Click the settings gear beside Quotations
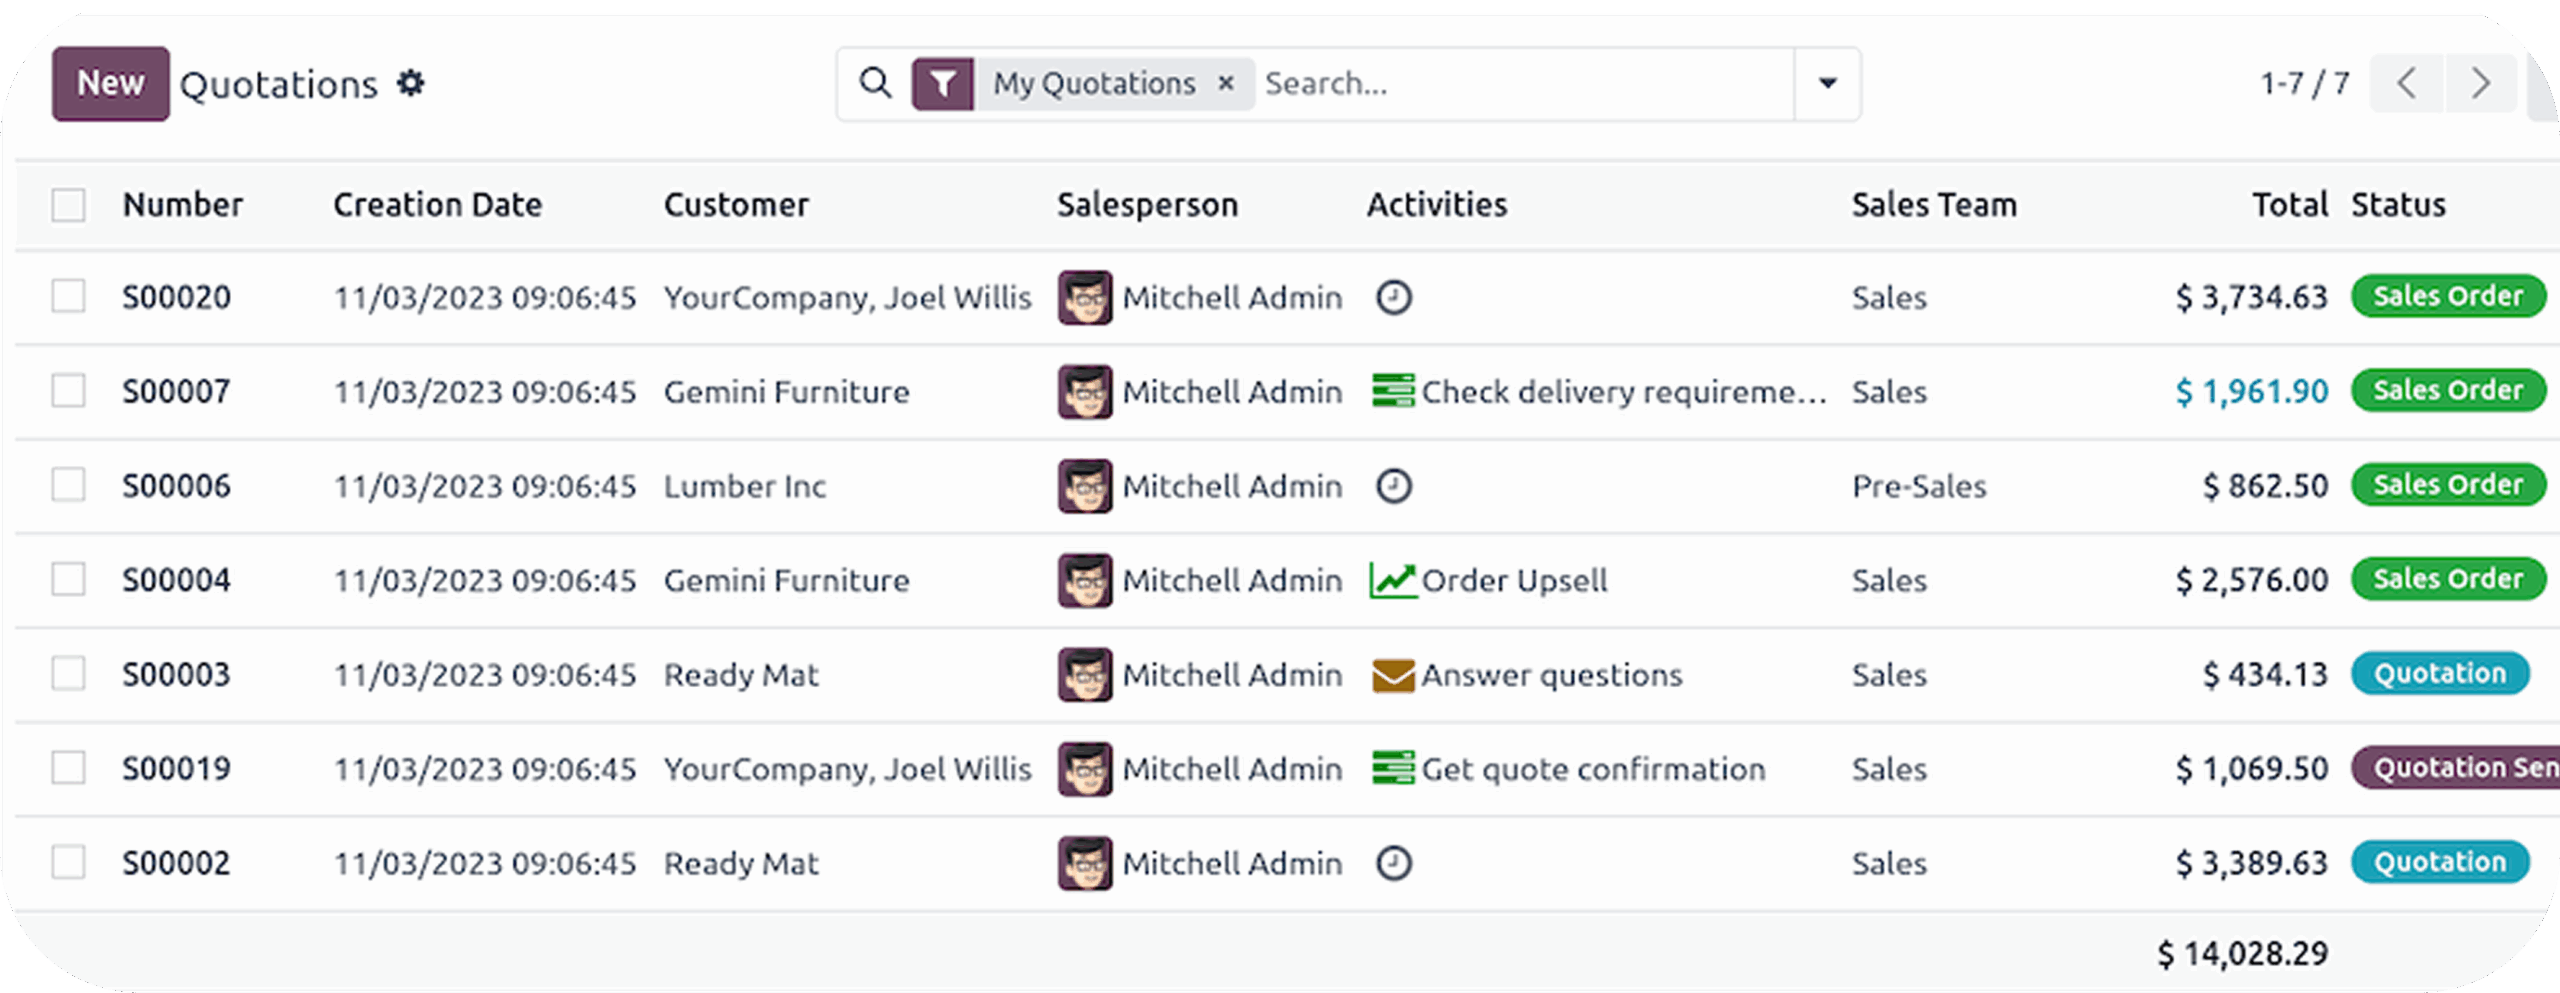 pos(411,83)
